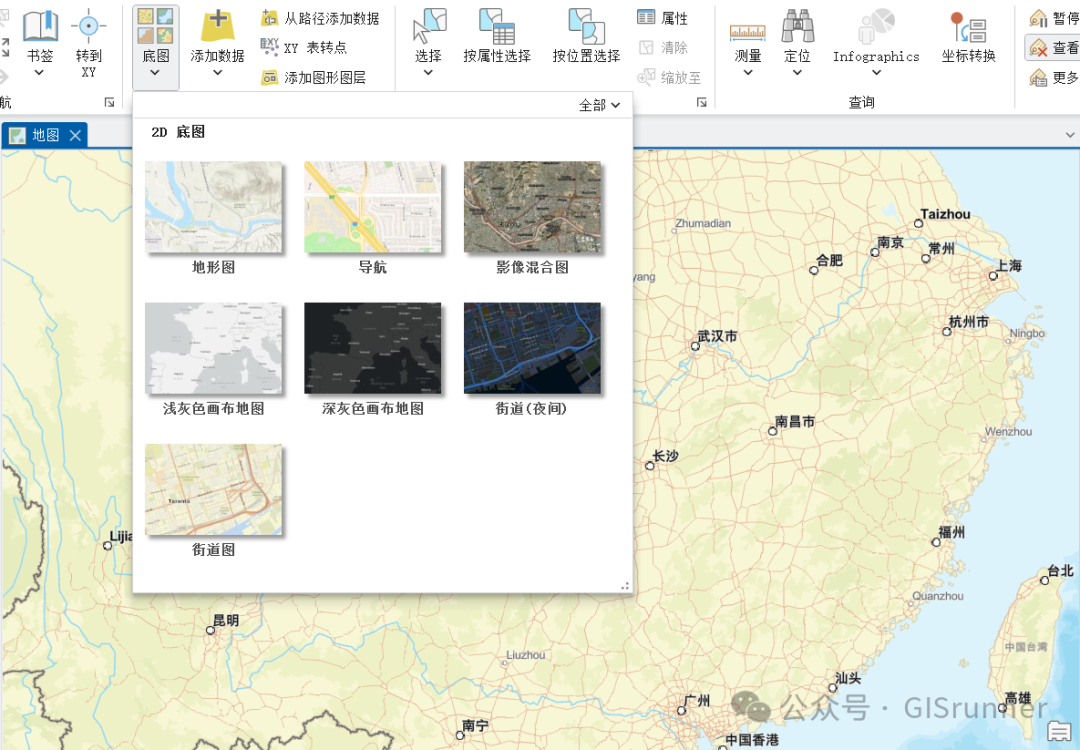Click 添加图形图层 button
The height and width of the screenshot is (750, 1080).
click(313, 78)
